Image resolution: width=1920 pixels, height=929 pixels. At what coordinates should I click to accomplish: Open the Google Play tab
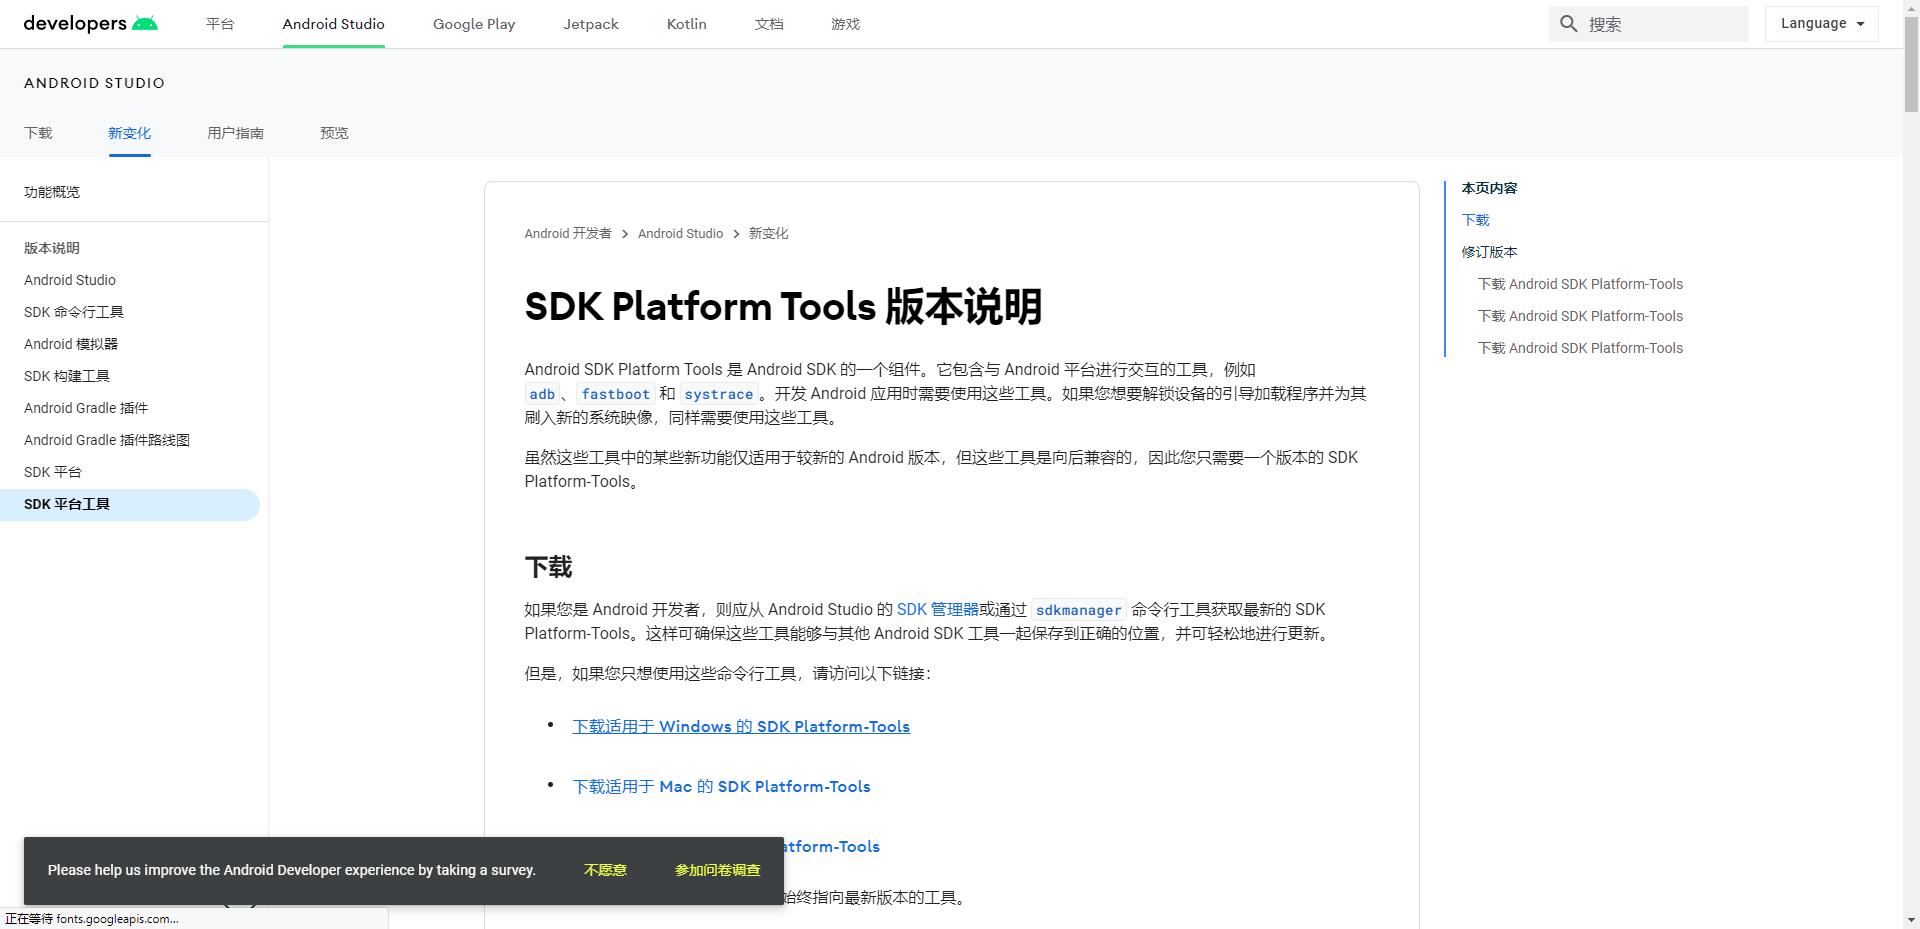click(x=474, y=24)
